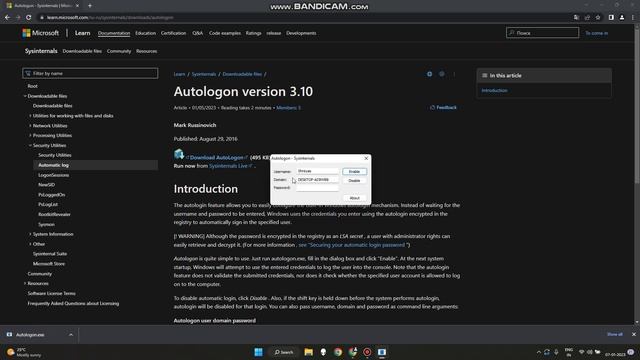Click the translate page icon in address bar

click(x=576, y=18)
